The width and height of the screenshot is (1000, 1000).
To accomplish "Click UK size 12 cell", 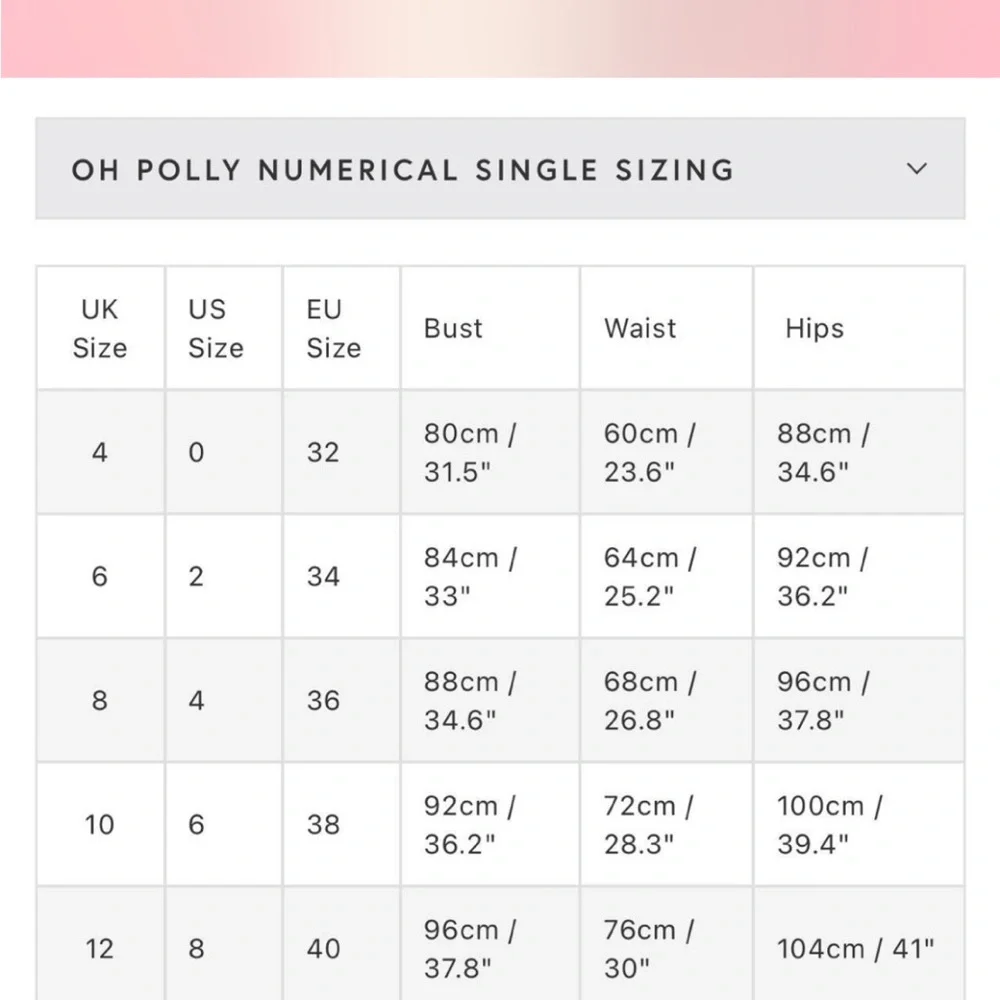I will [x=101, y=948].
